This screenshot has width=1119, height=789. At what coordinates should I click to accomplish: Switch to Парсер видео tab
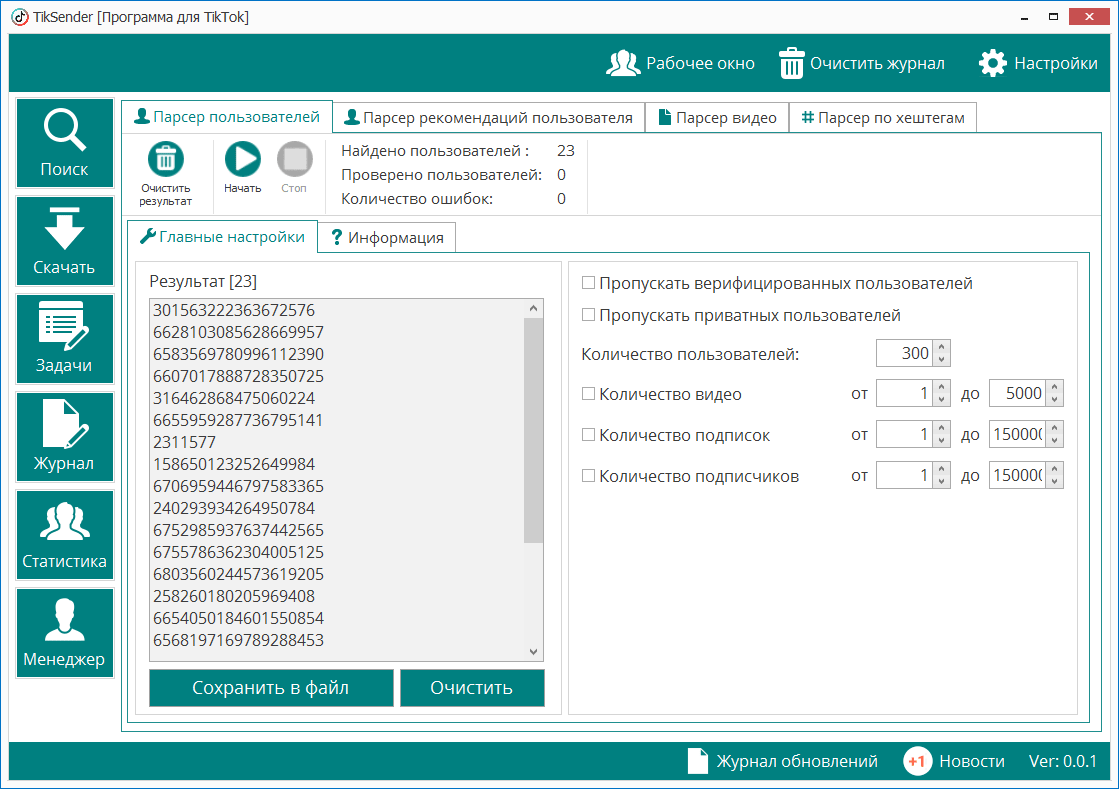coord(717,118)
